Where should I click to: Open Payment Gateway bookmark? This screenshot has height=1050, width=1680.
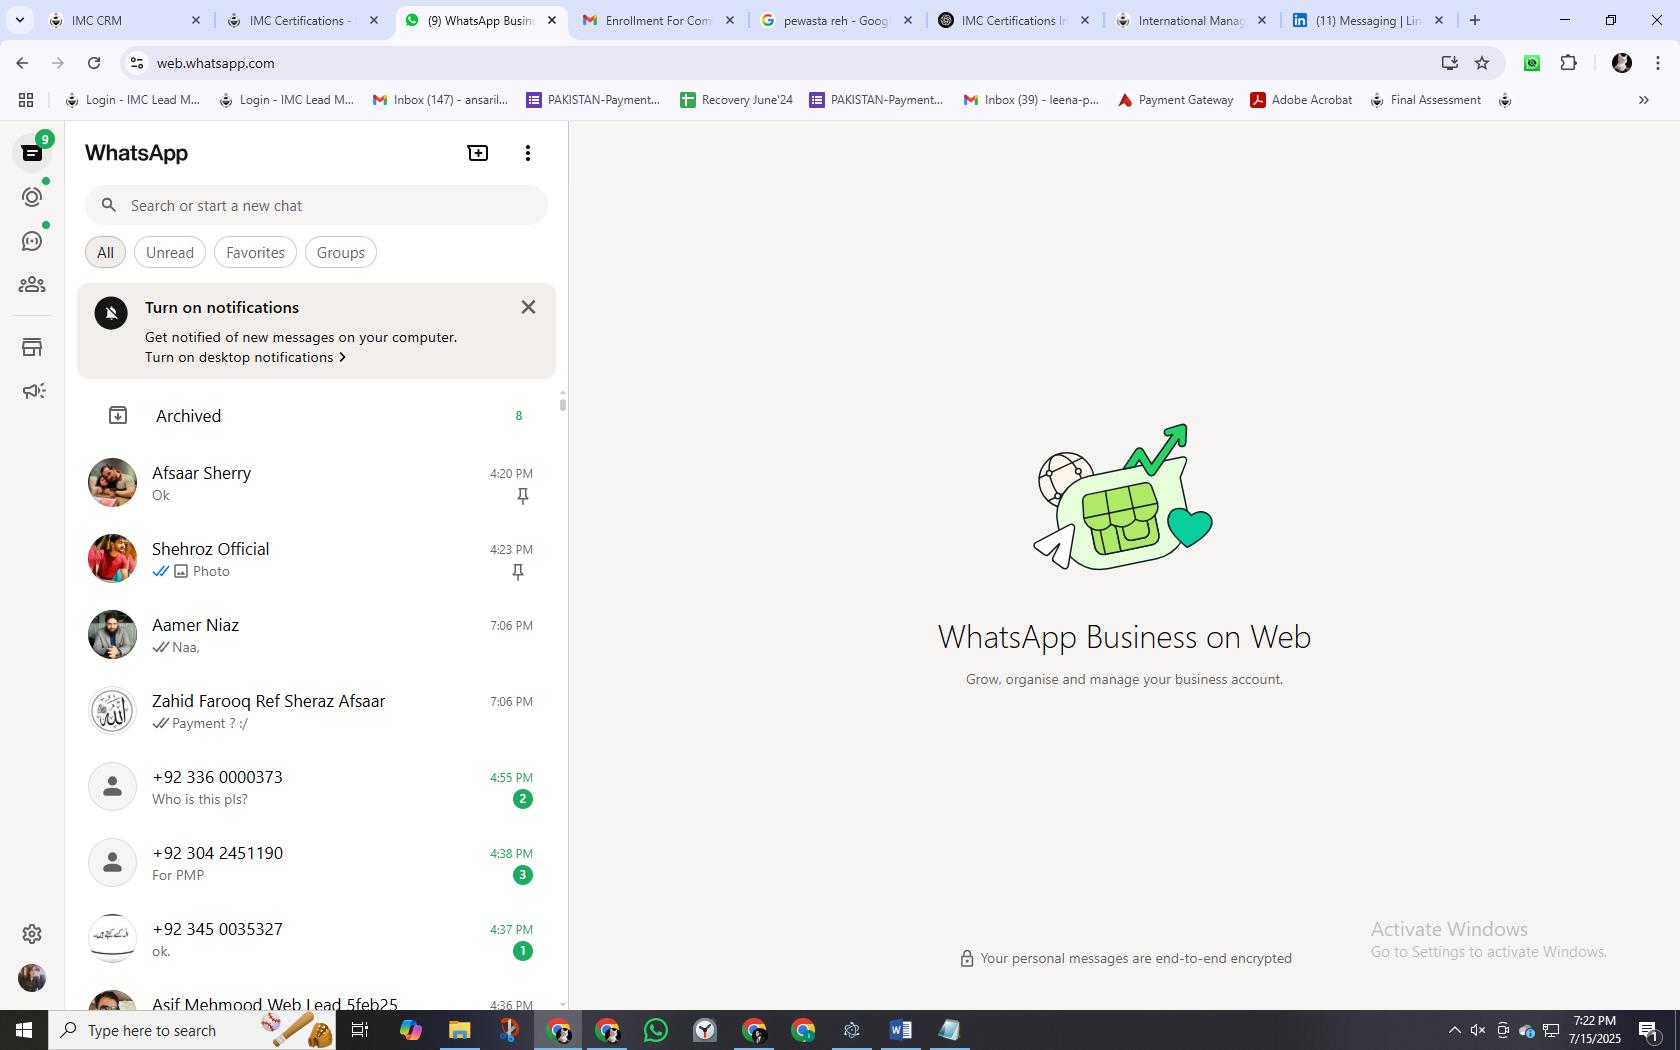coord(1176,100)
